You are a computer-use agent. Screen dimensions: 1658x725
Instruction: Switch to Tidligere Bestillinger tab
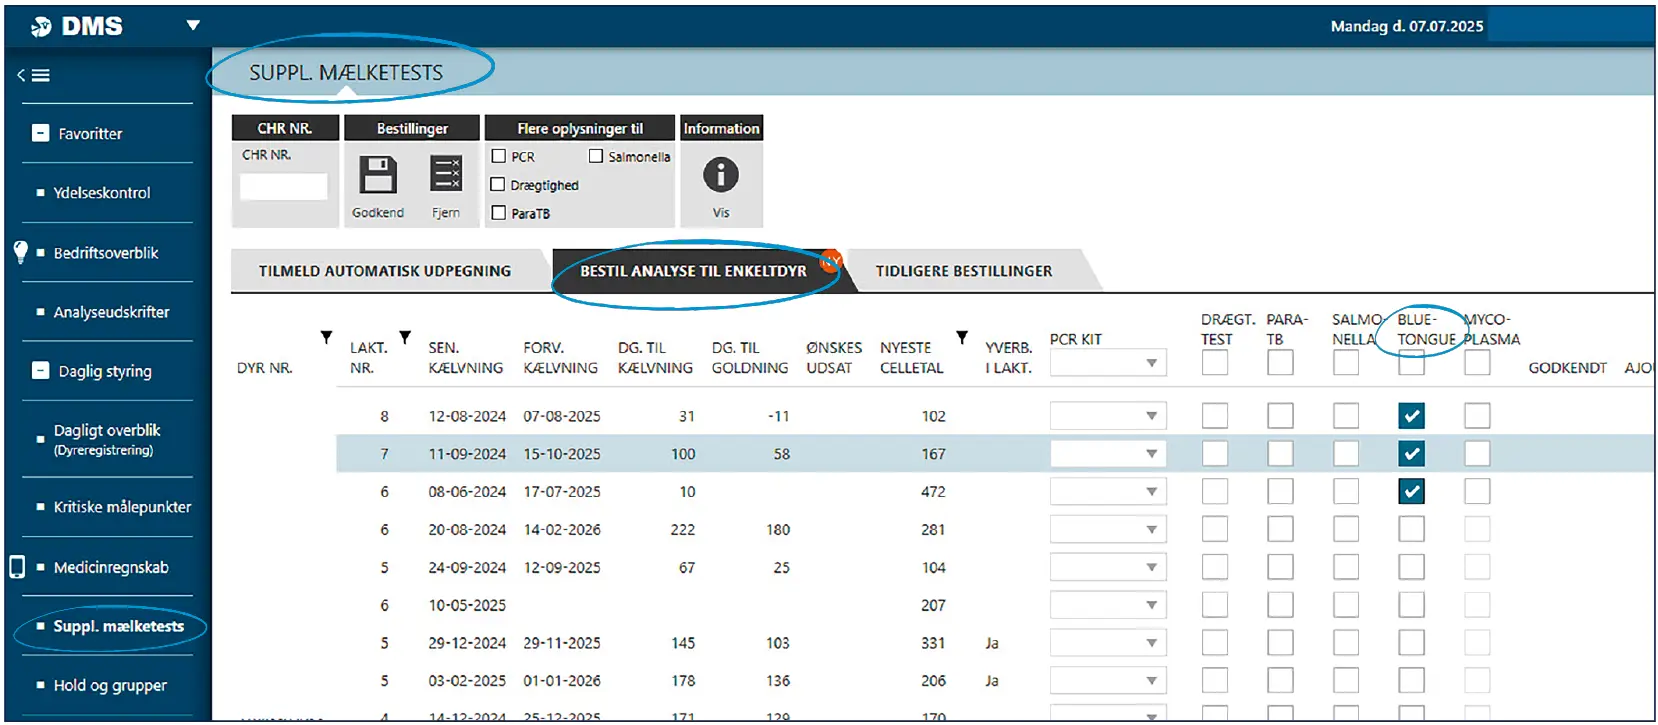pos(963,271)
